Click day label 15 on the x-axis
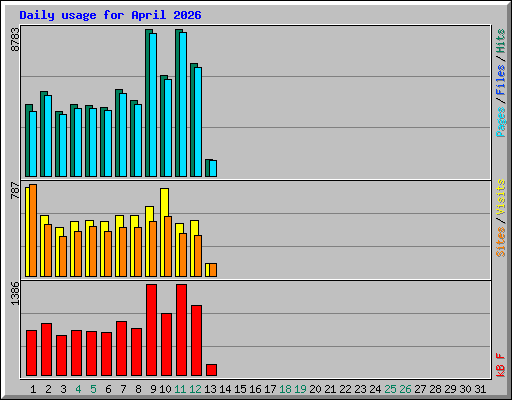The image size is (512, 400). pos(240,389)
